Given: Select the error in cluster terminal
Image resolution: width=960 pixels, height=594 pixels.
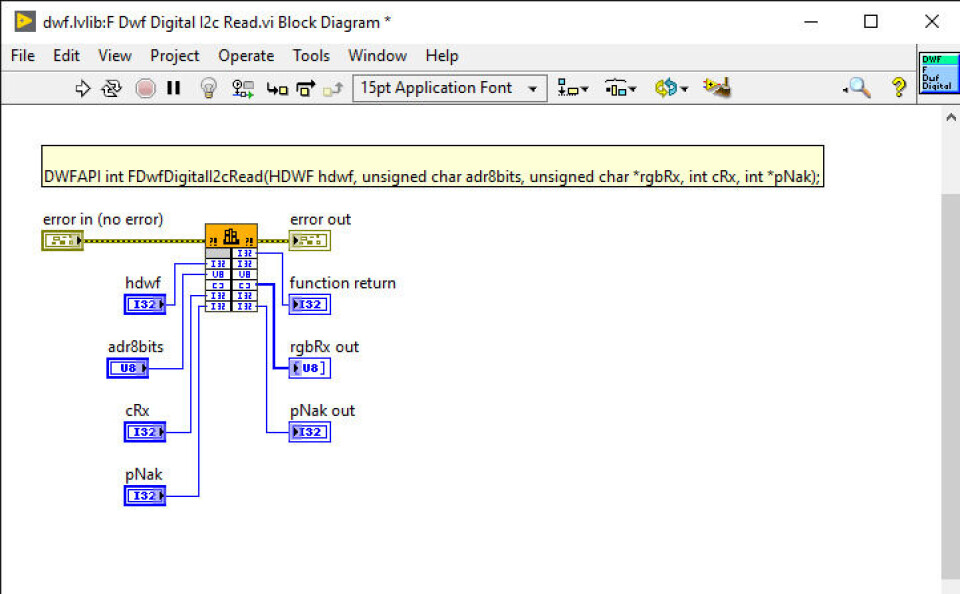Looking at the screenshot, I should click(x=62, y=241).
